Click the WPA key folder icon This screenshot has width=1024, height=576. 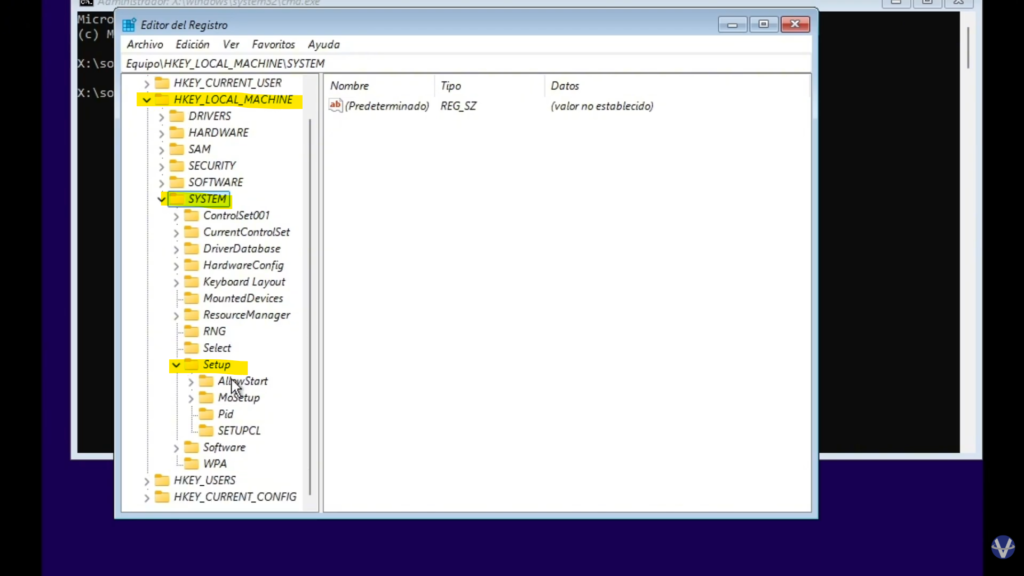tap(192, 464)
